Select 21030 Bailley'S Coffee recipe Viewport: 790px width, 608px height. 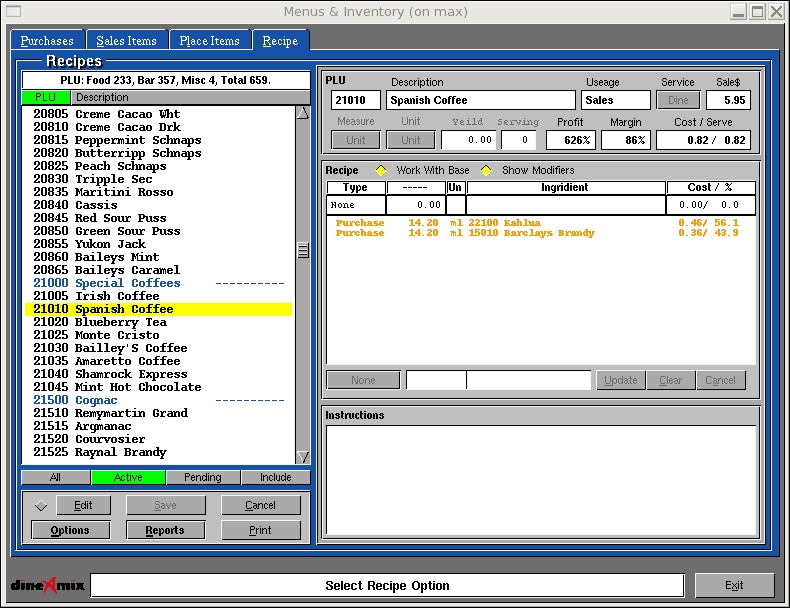click(158, 348)
